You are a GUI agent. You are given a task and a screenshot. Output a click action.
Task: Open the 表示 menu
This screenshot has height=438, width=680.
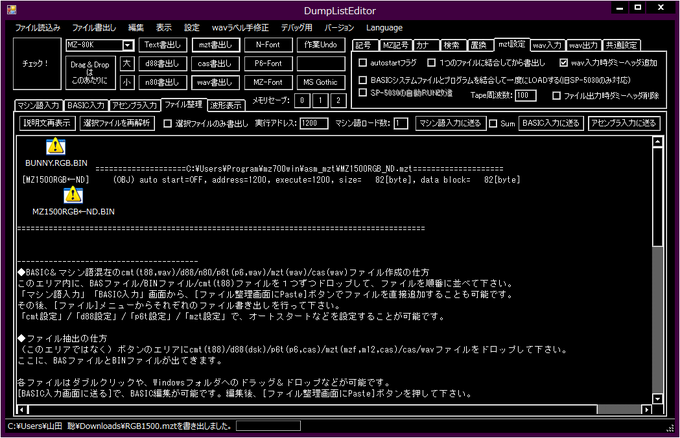point(163,28)
